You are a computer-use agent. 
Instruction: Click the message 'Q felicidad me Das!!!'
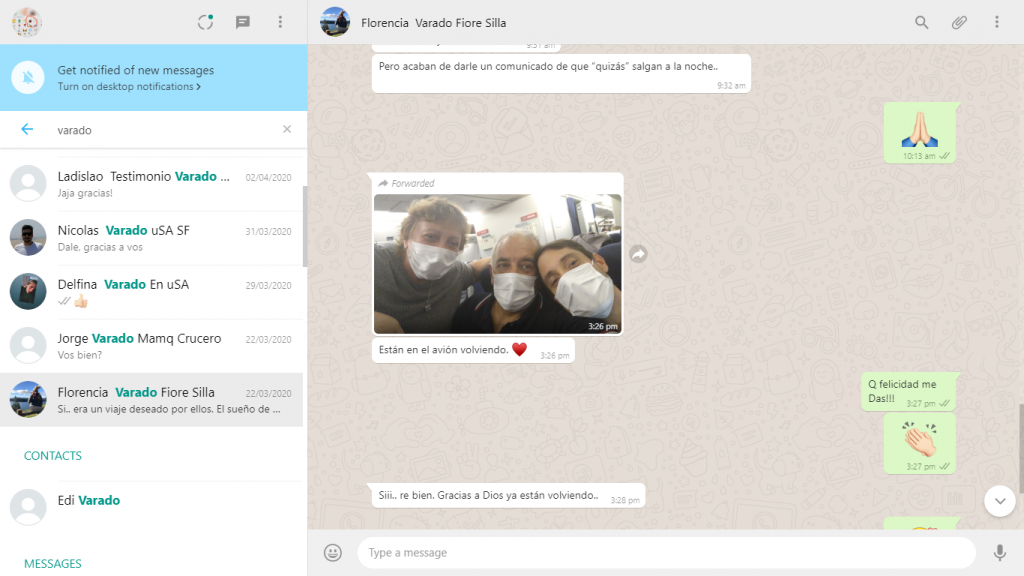(x=909, y=392)
